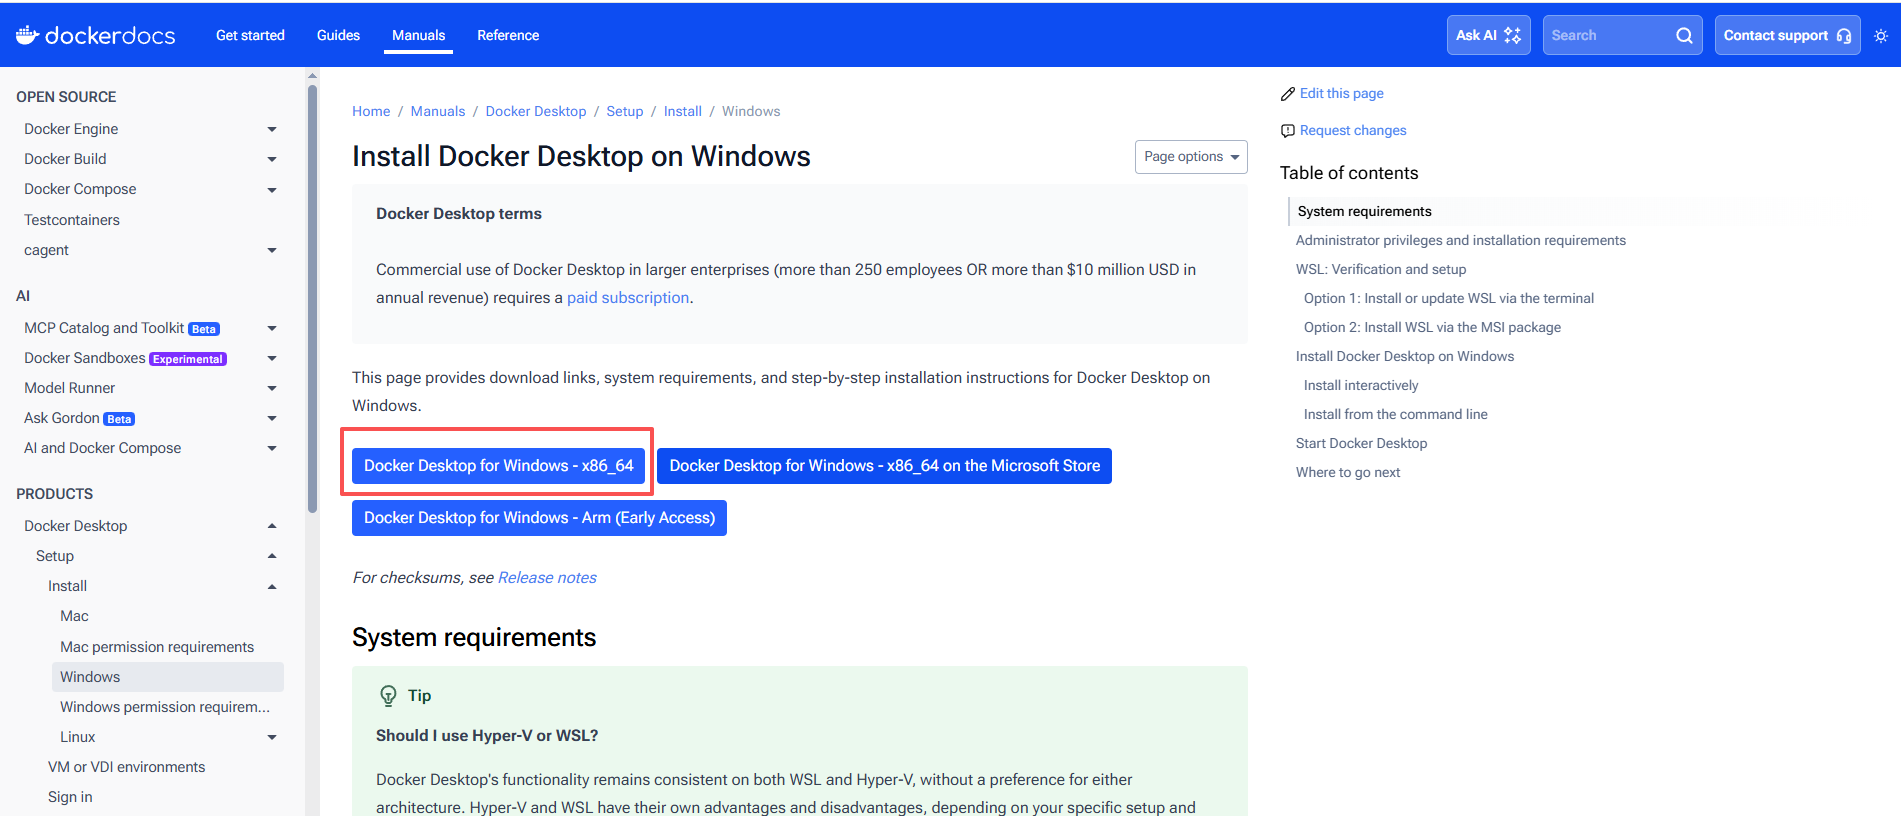The image size is (1901, 816).
Task: Select Windows in the sidebar
Action: coord(168,677)
